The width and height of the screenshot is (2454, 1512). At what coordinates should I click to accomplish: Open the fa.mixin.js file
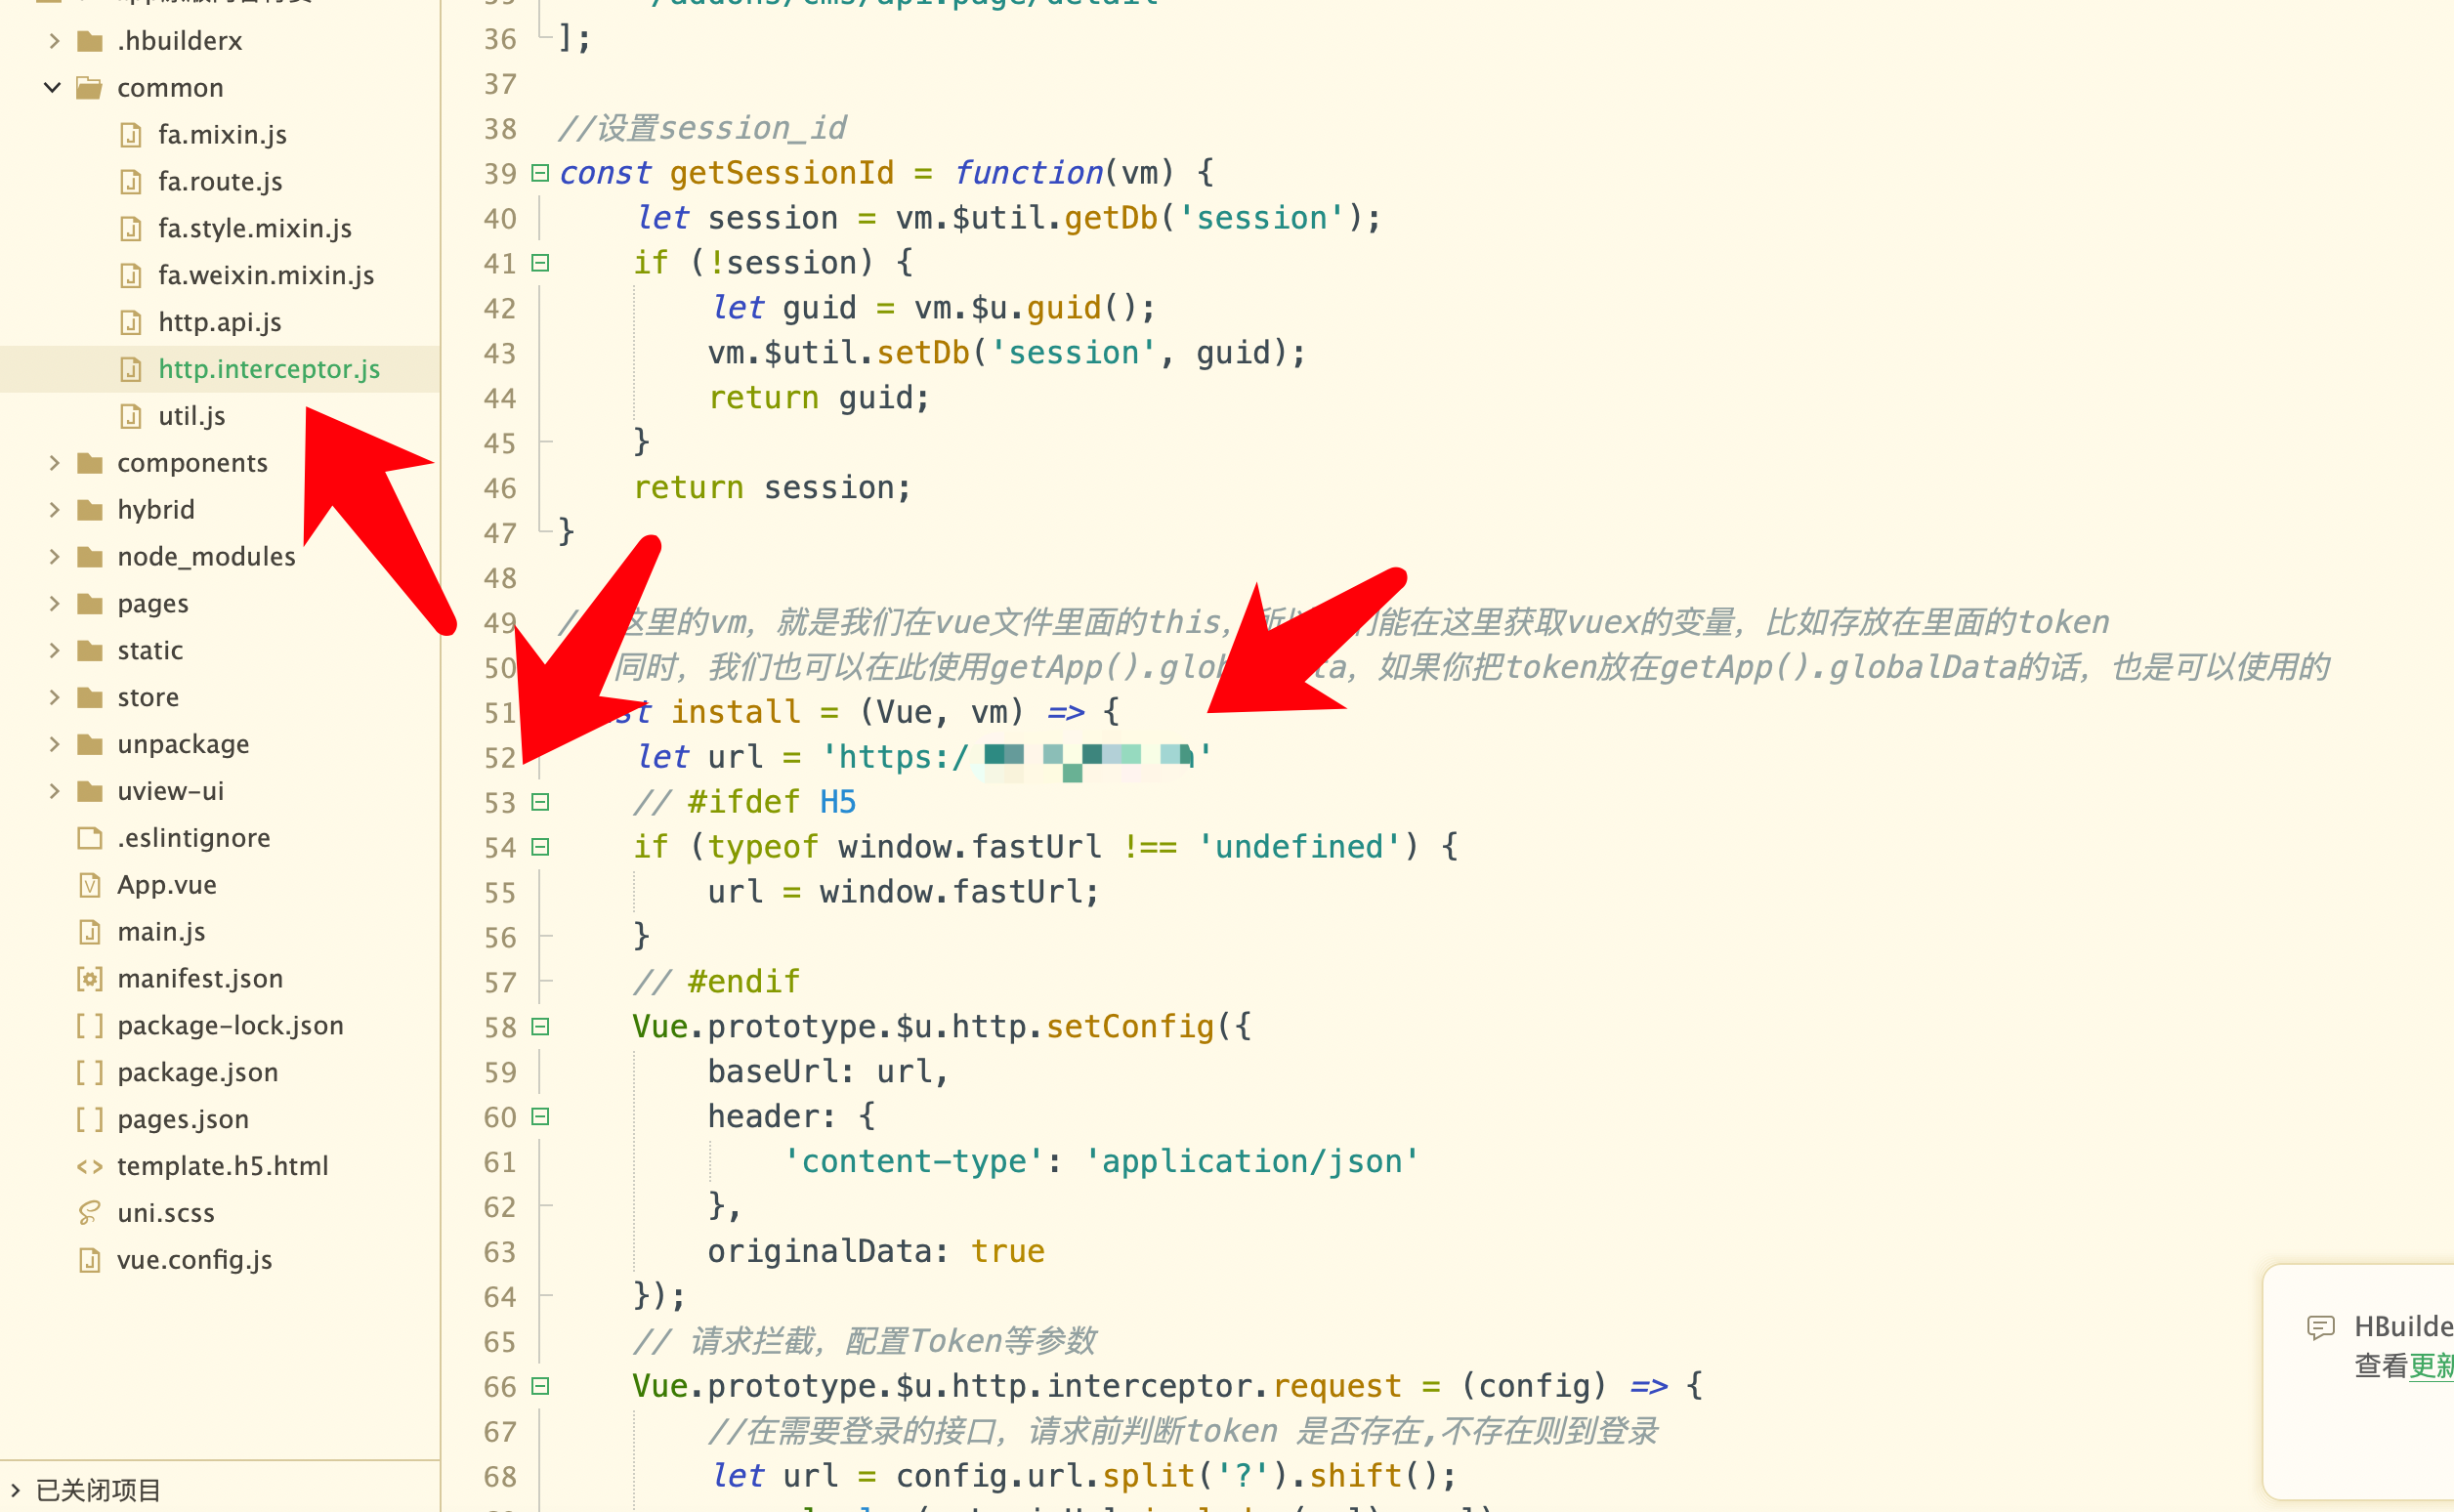coord(222,134)
